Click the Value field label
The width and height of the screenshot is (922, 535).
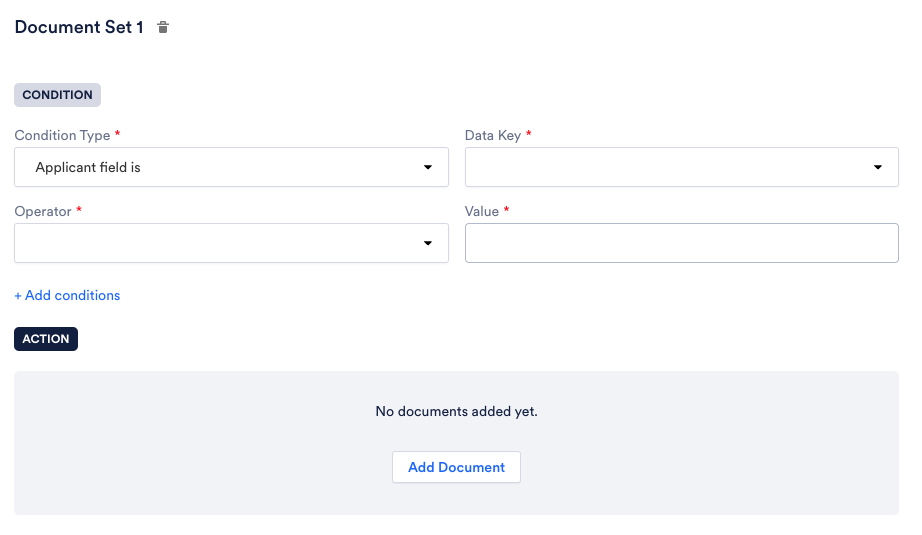coord(482,211)
